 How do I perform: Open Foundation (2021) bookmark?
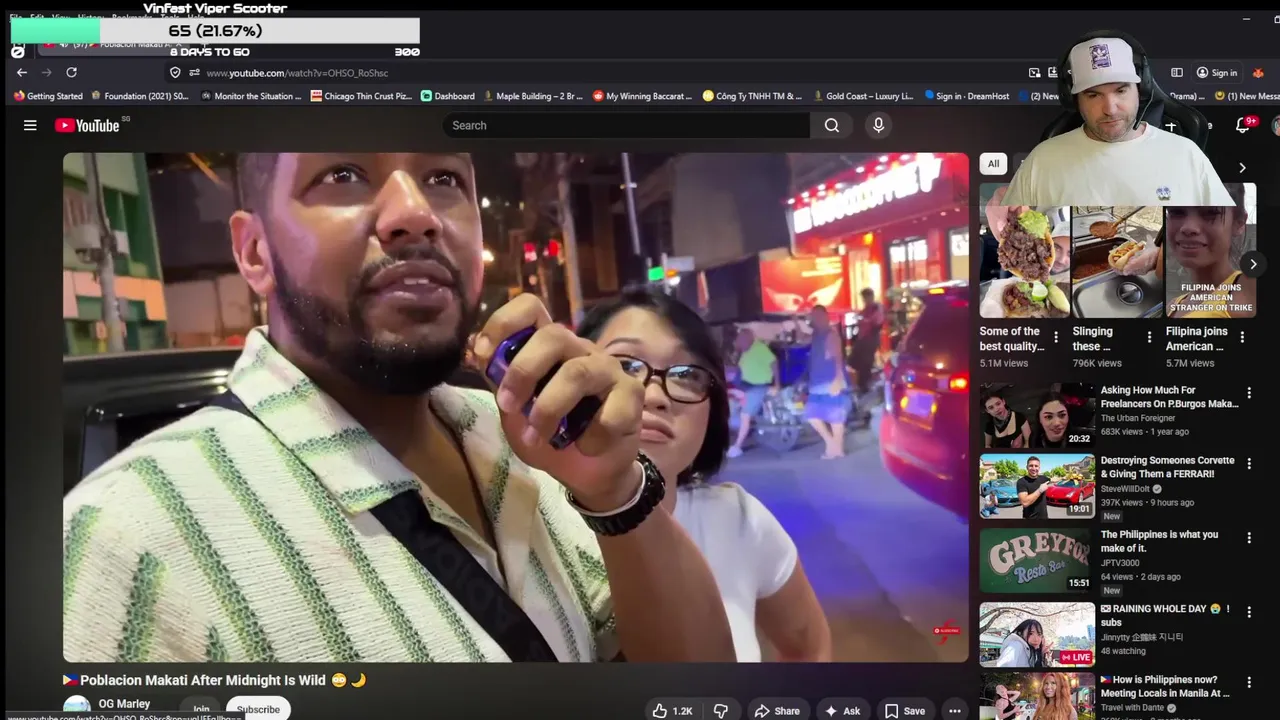(139, 96)
